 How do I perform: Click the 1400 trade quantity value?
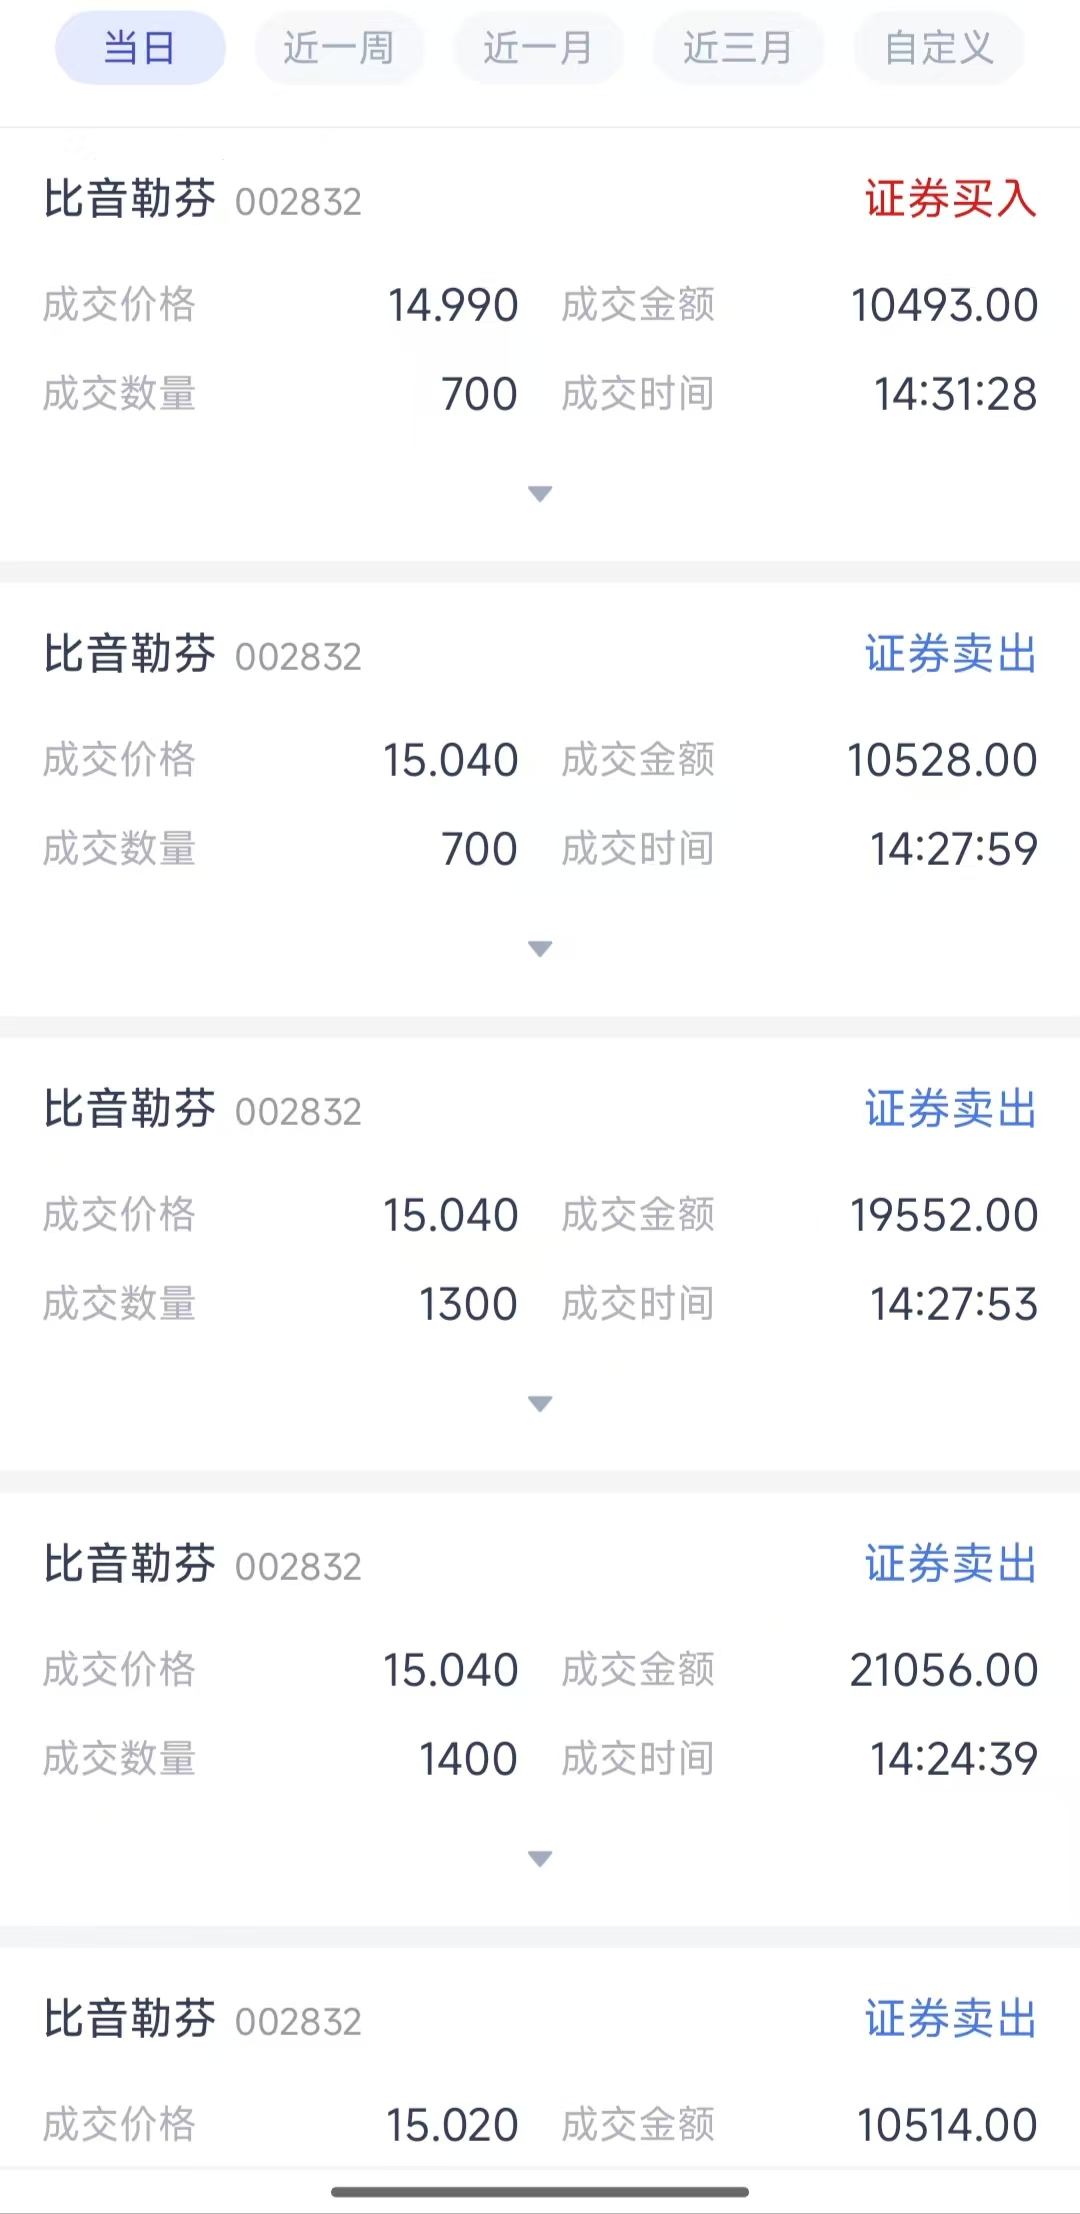(468, 1759)
